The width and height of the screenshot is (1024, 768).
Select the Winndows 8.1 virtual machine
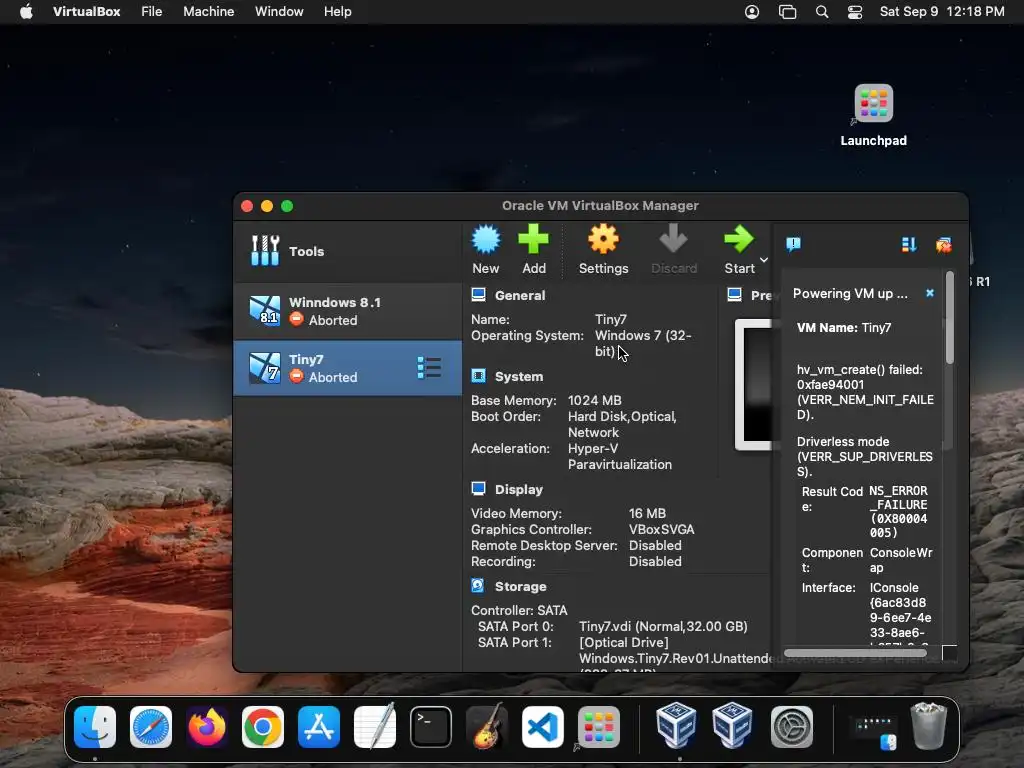347,311
